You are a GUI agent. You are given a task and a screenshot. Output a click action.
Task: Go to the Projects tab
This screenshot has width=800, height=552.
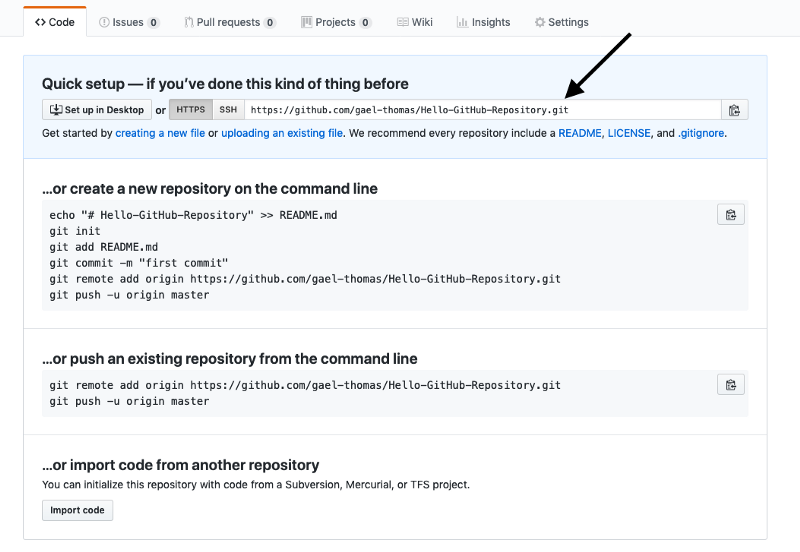(336, 22)
